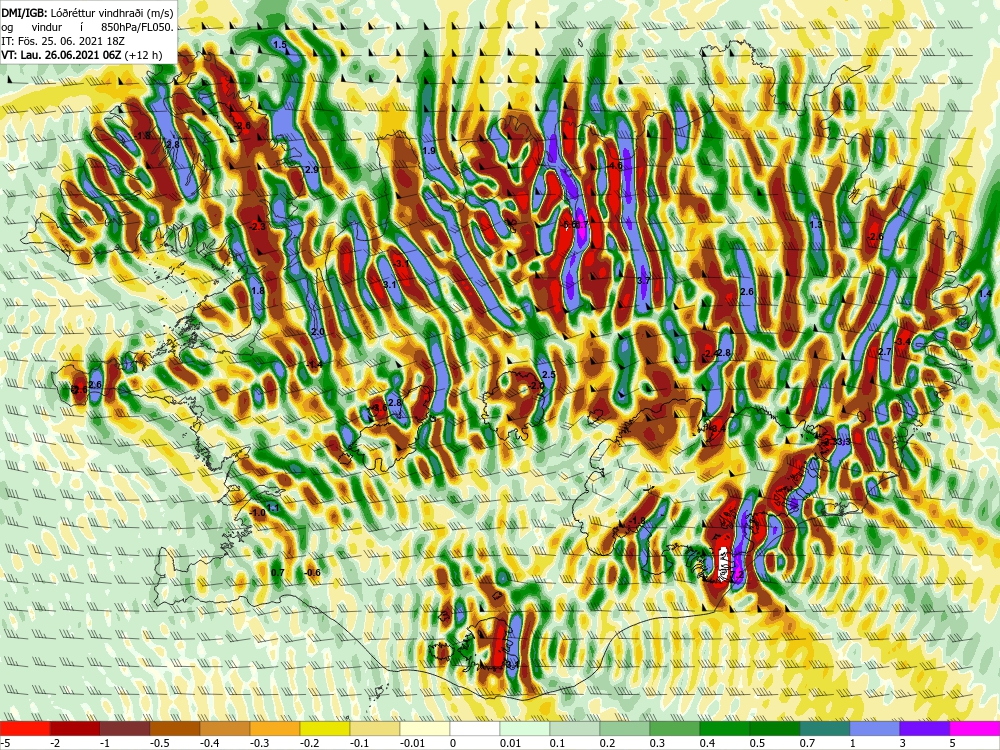The width and height of the screenshot is (1000, 750).
Task: Click the '850hPa/FL050.' text
Action: tap(137, 27)
